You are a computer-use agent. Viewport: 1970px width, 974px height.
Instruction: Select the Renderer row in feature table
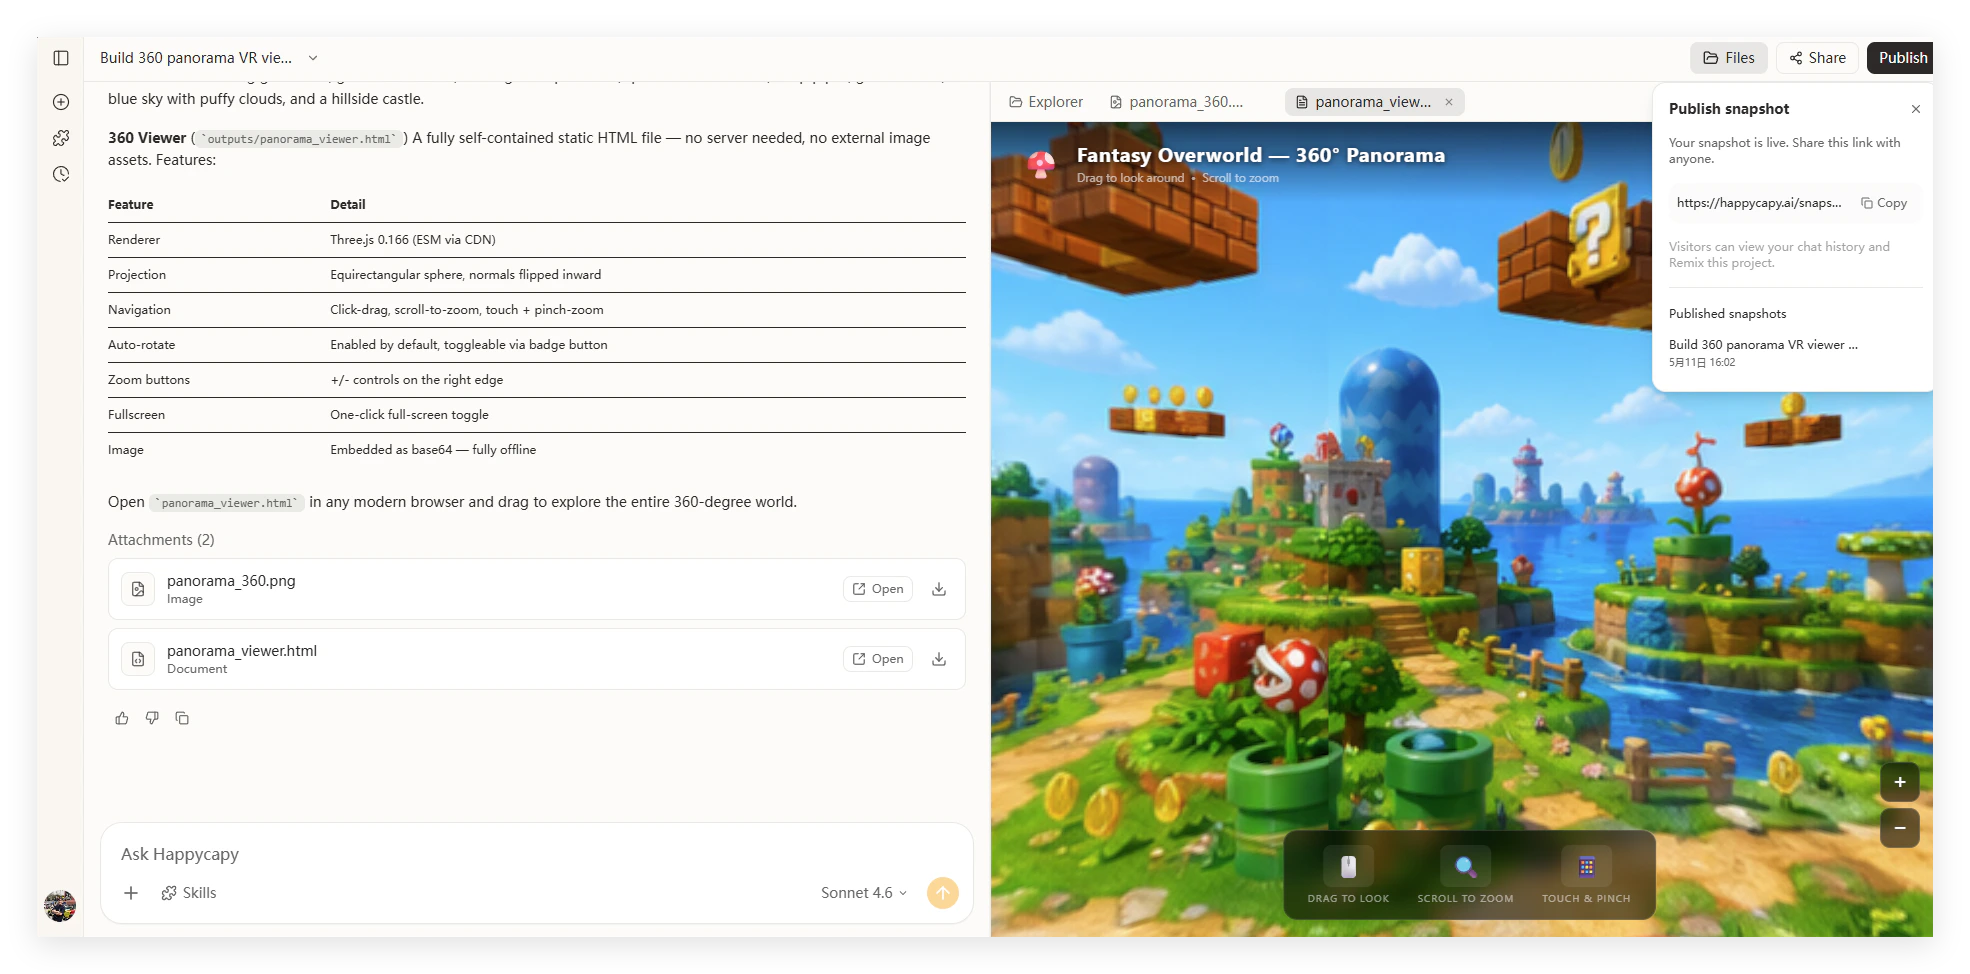pos(537,240)
